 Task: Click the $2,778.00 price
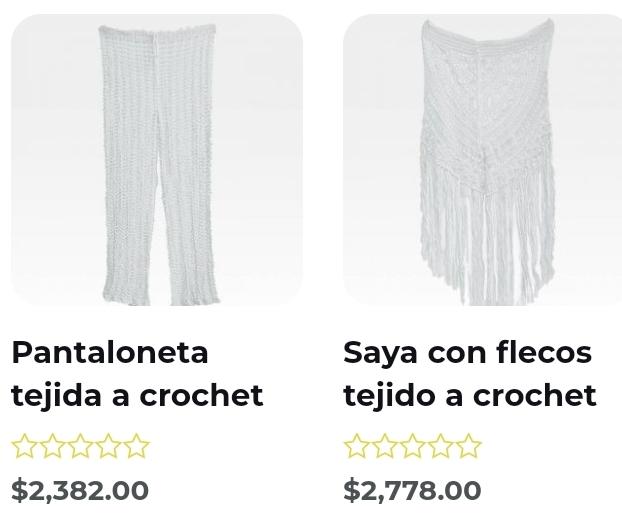tap(412, 490)
